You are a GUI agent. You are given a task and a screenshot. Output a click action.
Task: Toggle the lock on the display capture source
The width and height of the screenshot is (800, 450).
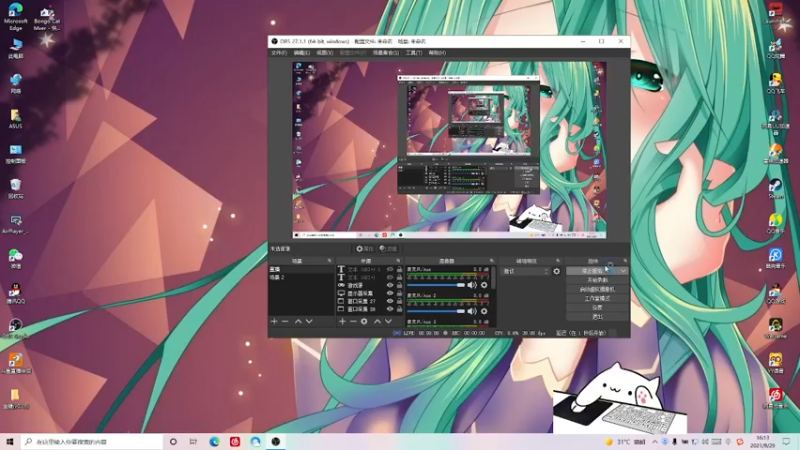[x=399, y=293]
